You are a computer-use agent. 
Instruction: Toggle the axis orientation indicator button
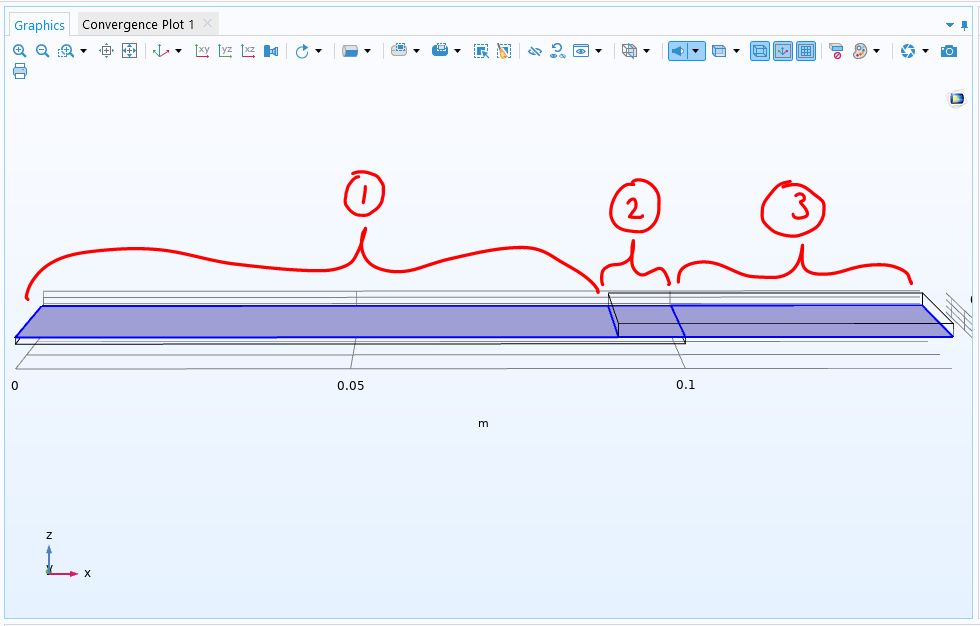[783, 51]
